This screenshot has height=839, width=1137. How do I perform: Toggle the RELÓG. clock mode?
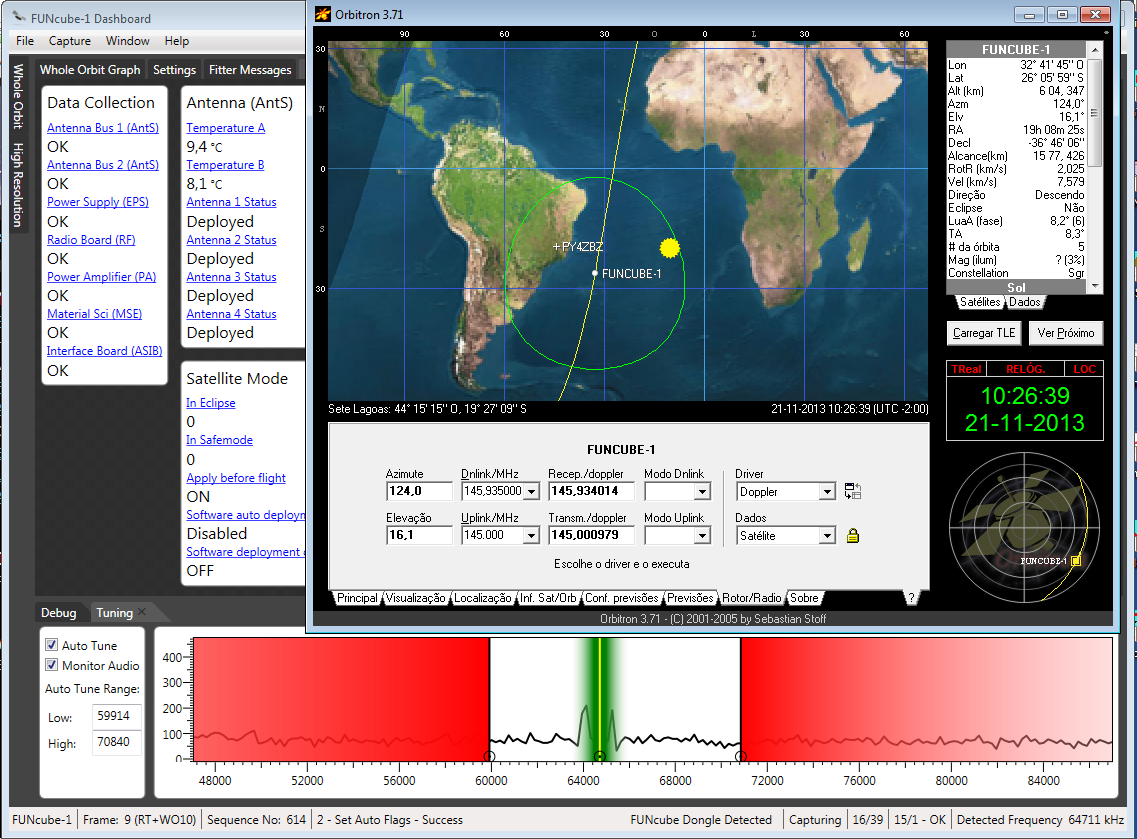1025,369
